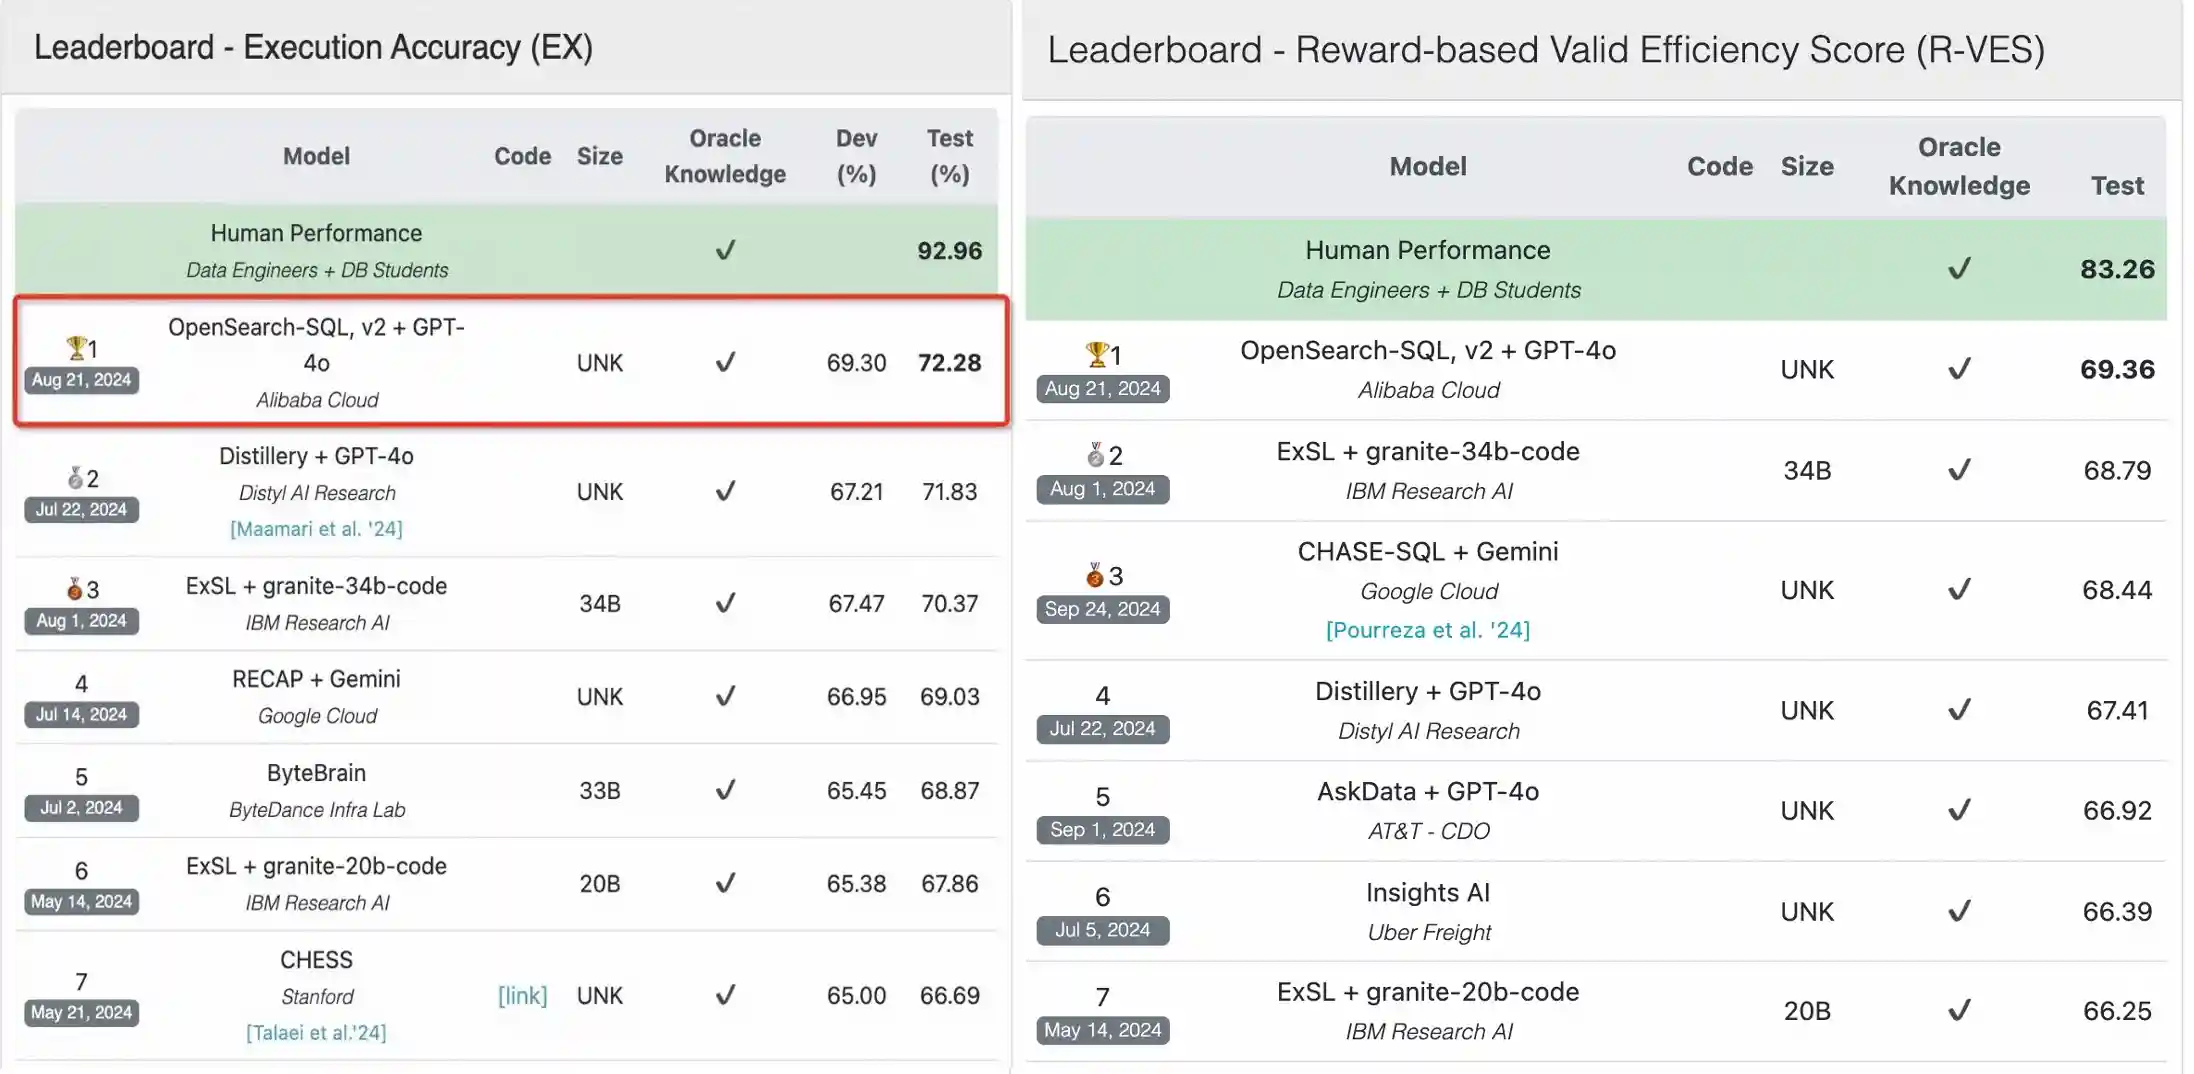Click the silver medal icon in the R-VES leaderboard
Viewport: 2194px width, 1074px height.
pyautogui.click(x=1096, y=456)
